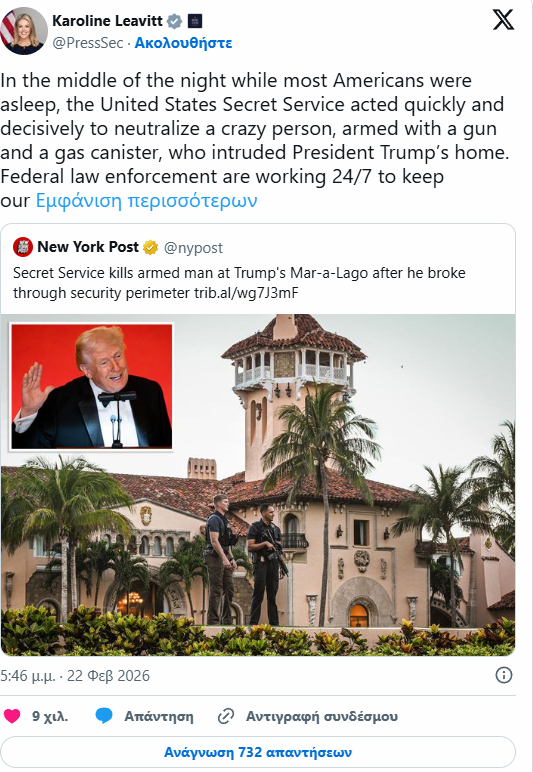Image resolution: width=533 pixels, height=772 pixels.
Task: Copy link with Αντιγραφή συνδέσμου
Action: click(308, 716)
